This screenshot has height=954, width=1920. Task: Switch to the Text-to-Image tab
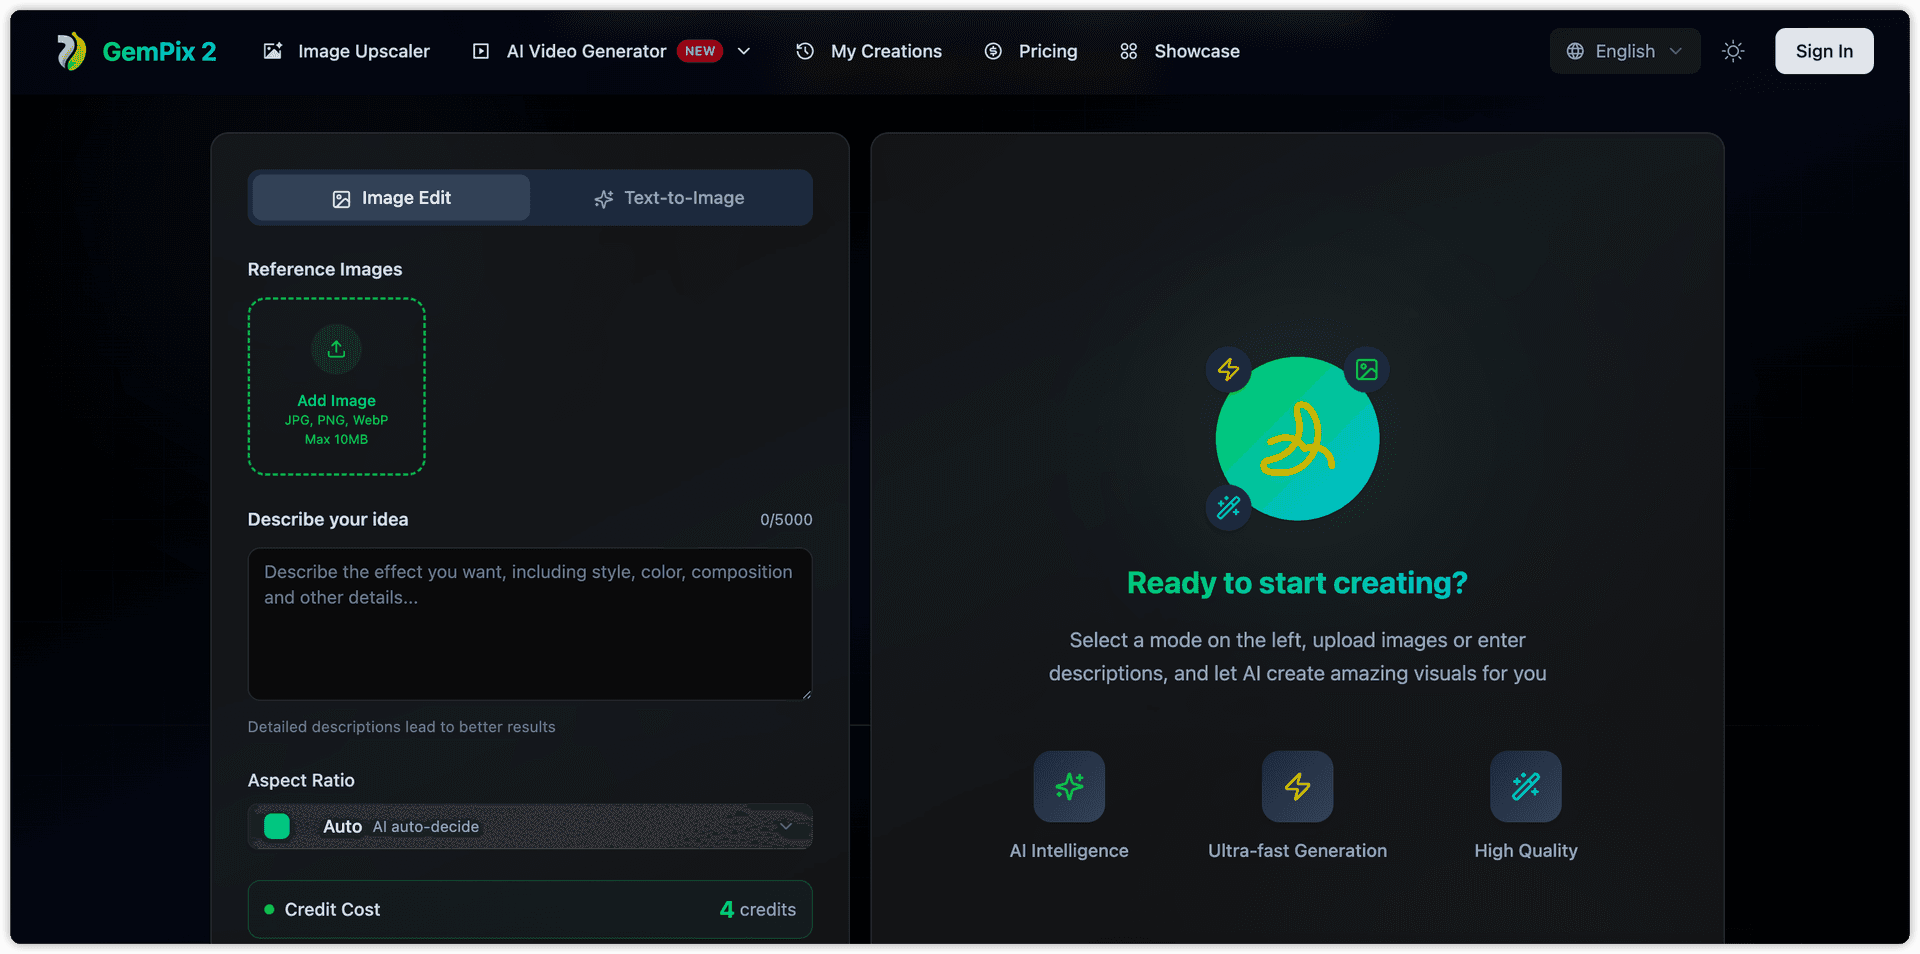pyautogui.click(x=669, y=198)
